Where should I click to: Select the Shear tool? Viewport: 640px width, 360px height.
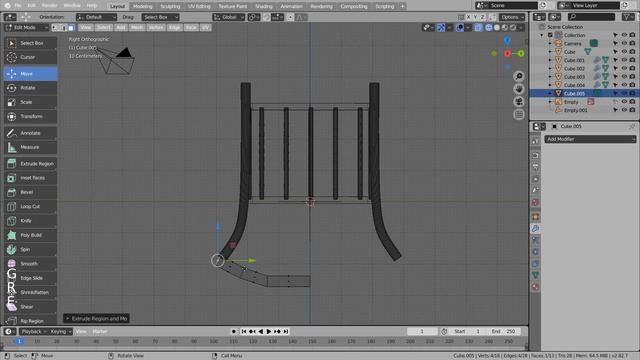[30, 307]
